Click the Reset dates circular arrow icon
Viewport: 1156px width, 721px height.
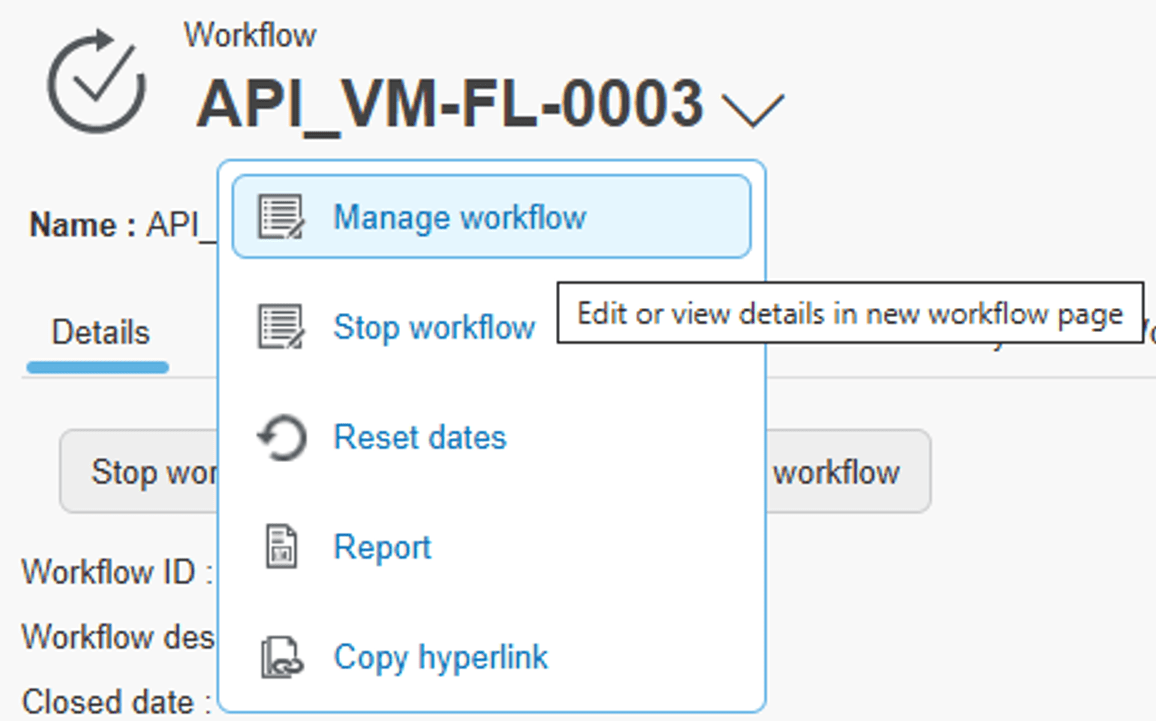(x=281, y=435)
